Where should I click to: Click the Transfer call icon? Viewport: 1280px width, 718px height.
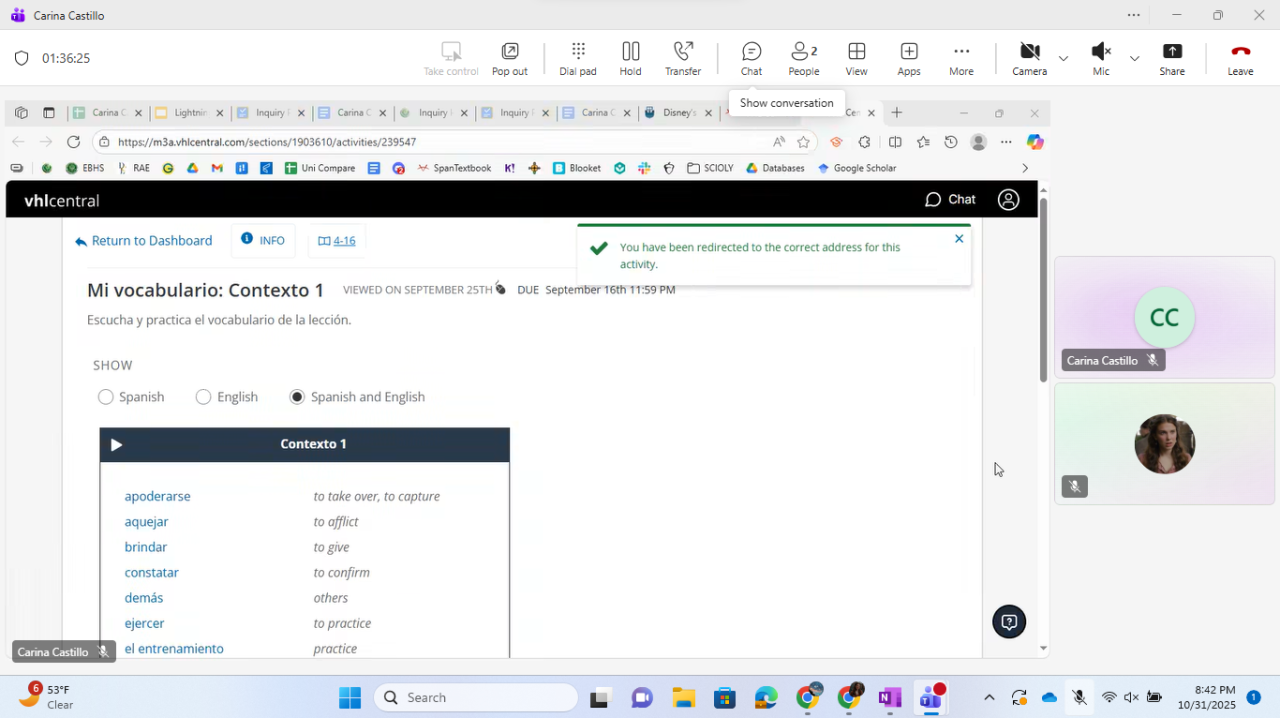click(683, 58)
